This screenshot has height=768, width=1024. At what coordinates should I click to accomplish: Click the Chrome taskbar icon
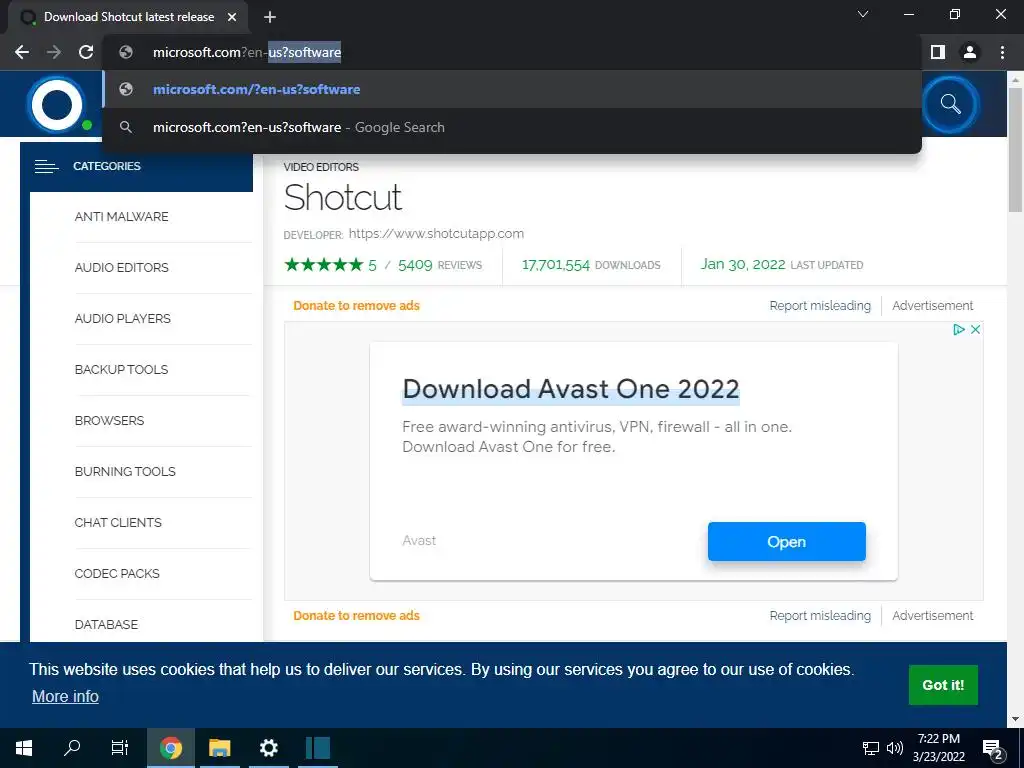tap(170, 748)
